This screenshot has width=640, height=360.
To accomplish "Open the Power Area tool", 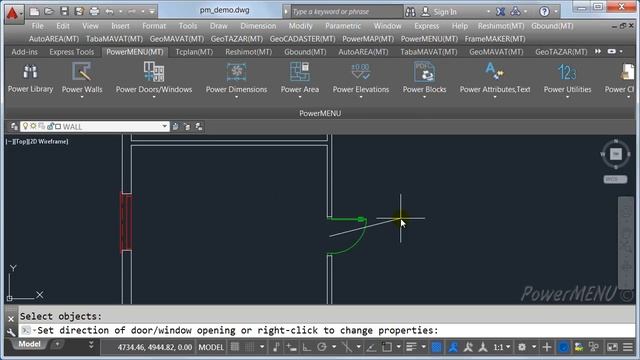I will (300, 78).
